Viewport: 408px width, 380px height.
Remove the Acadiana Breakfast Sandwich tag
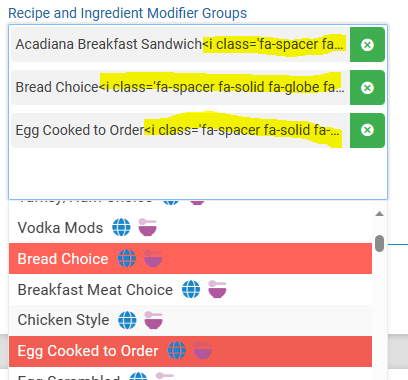pyautogui.click(x=367, y=45)
